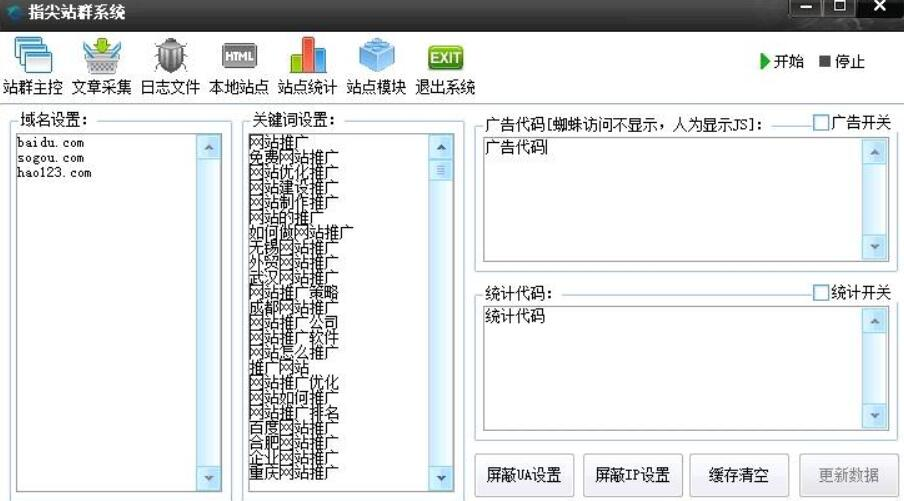
Task: Select the baidu.com domain line
Action: click(x=51, y=142)
